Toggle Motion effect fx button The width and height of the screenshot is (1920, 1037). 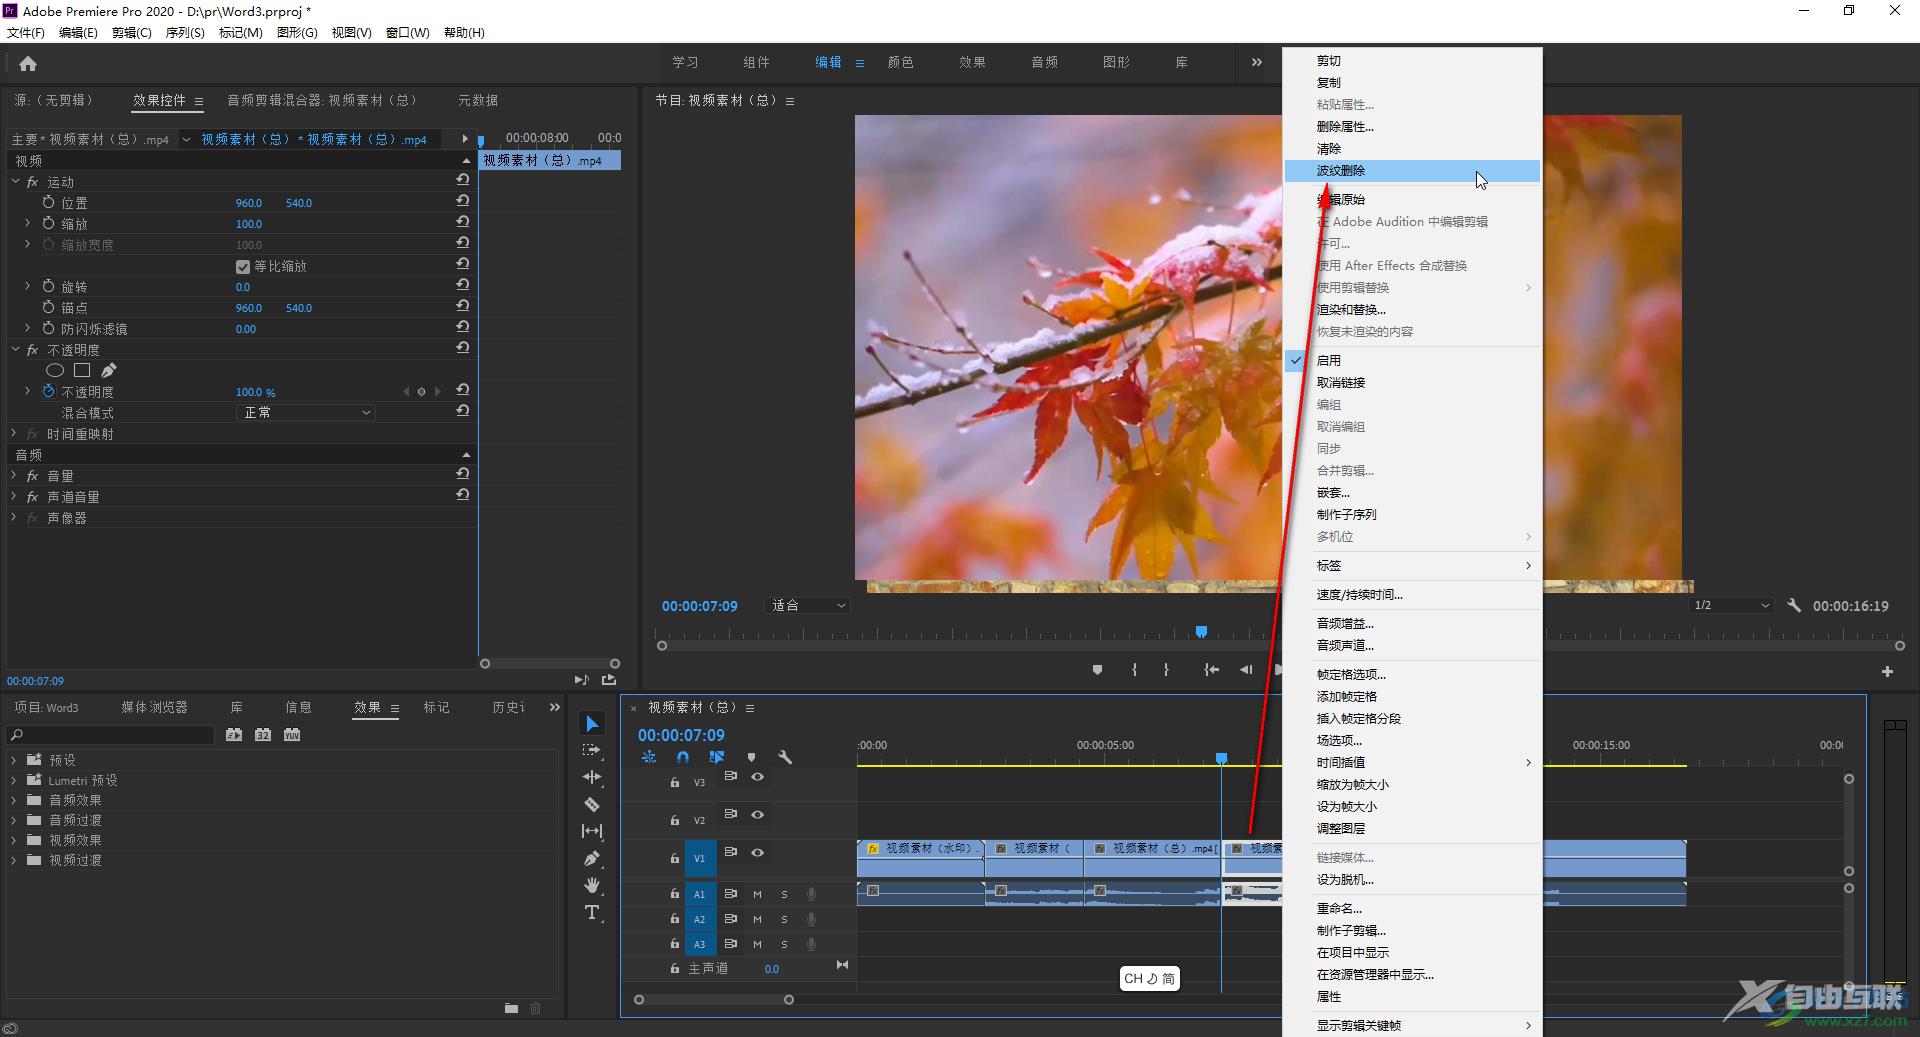[32, 182]
